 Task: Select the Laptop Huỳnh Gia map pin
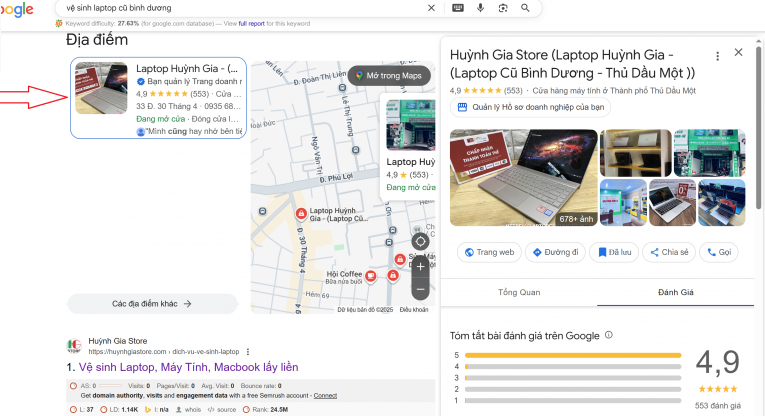point(301,214)
